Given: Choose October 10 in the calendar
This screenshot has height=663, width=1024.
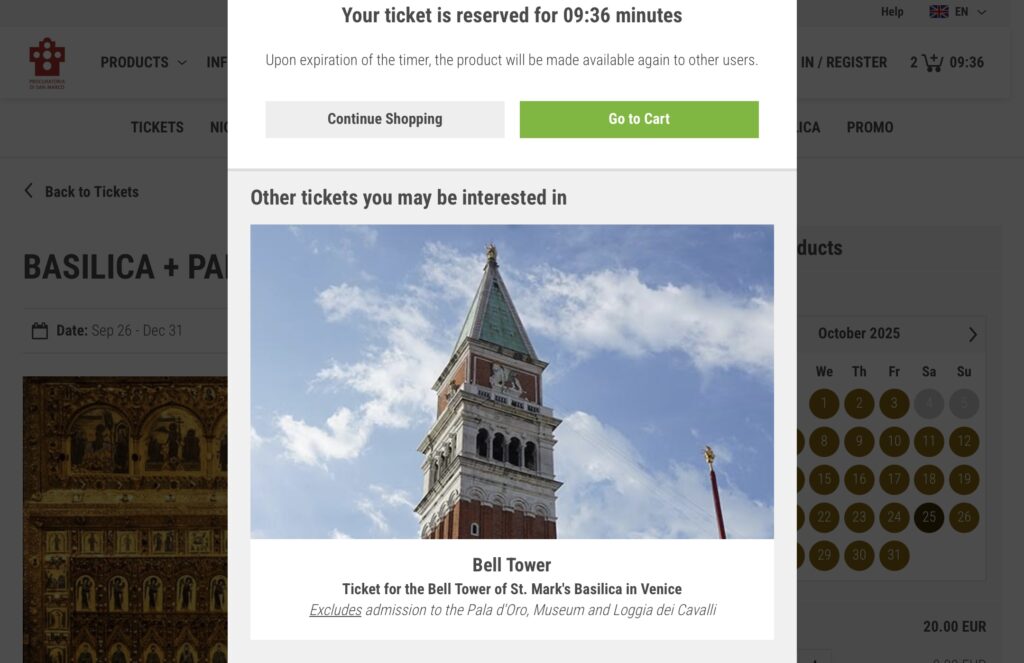Looking at the screenshot, I should [x=894, y=441].
